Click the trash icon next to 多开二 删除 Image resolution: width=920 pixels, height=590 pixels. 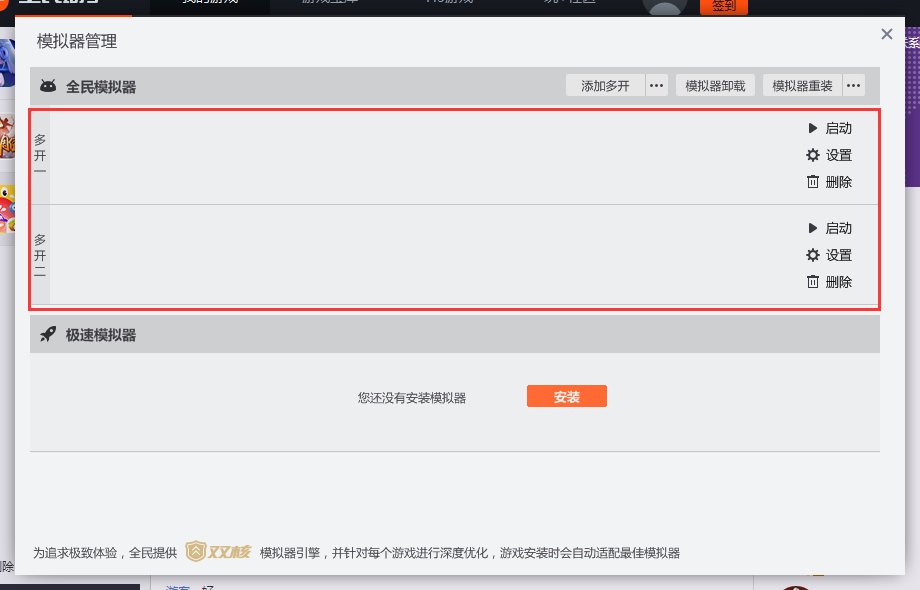click(x=813, y=282)
